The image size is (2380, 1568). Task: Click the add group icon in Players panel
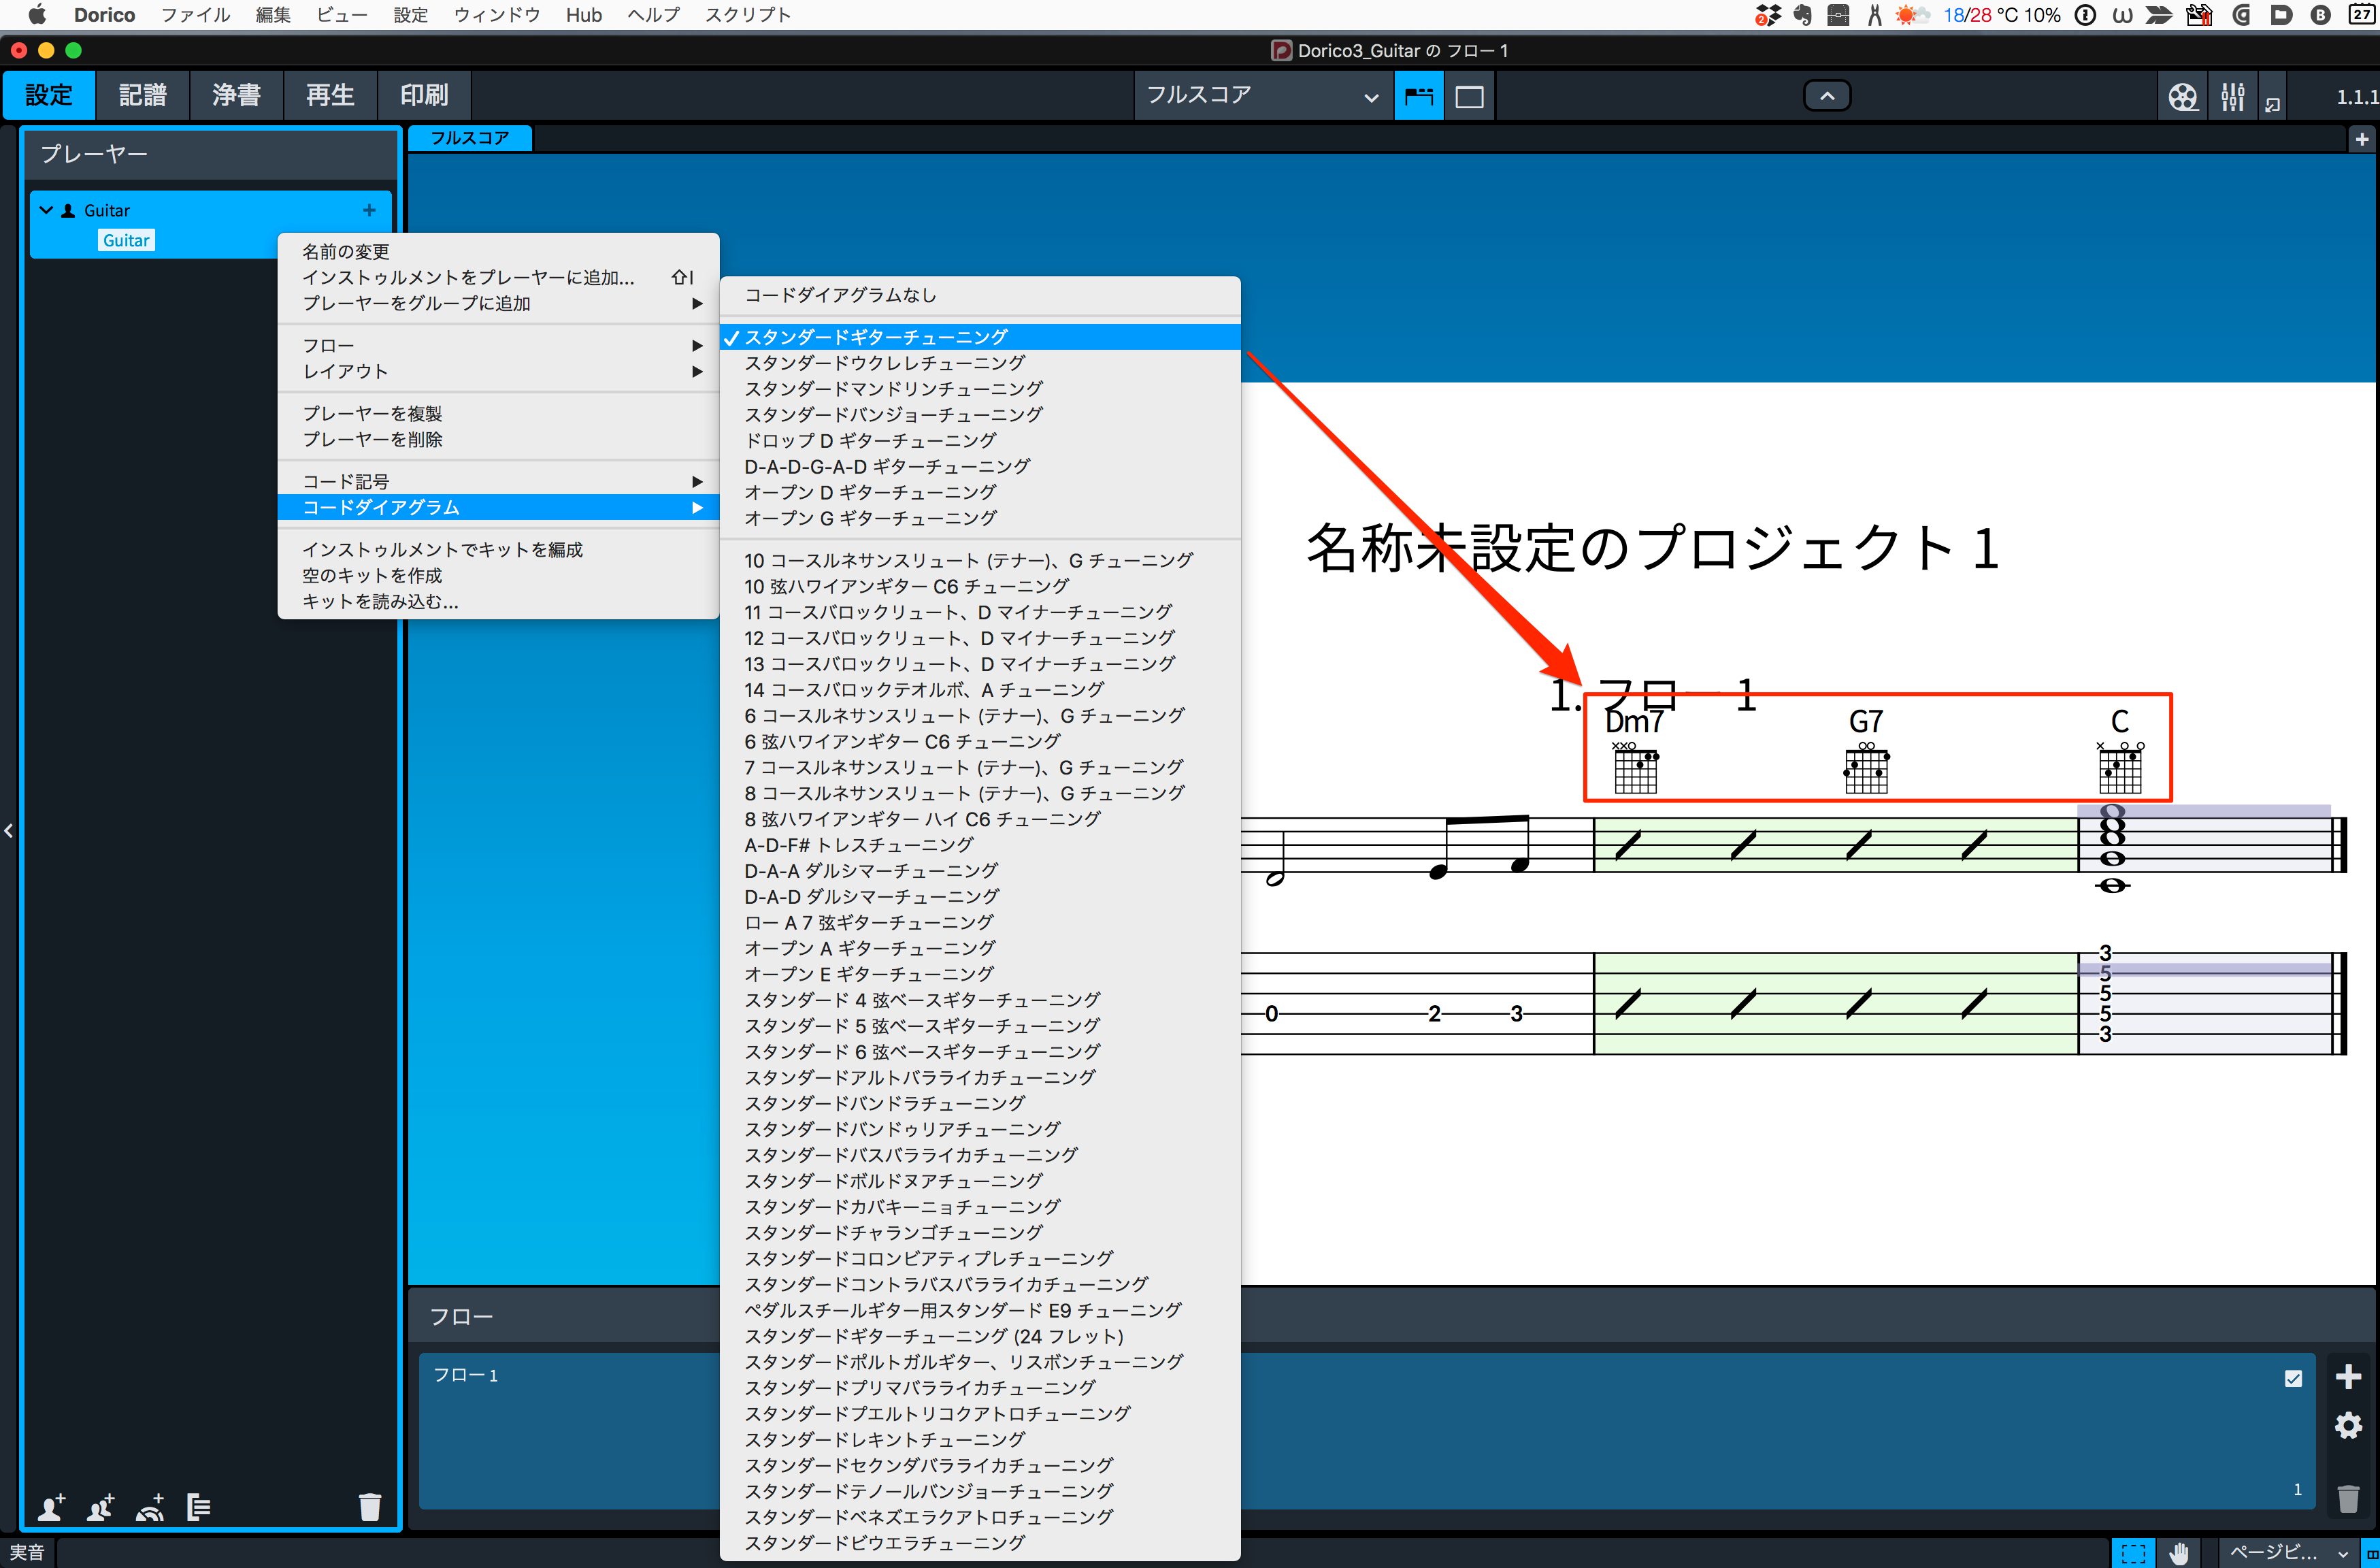pos(198,1506)
